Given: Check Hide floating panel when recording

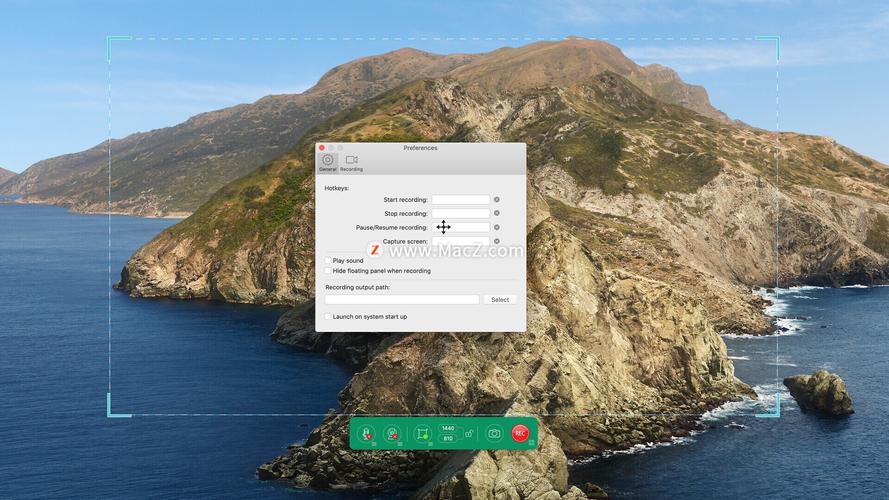Looking at the screenshot, I should pos(328,271).
